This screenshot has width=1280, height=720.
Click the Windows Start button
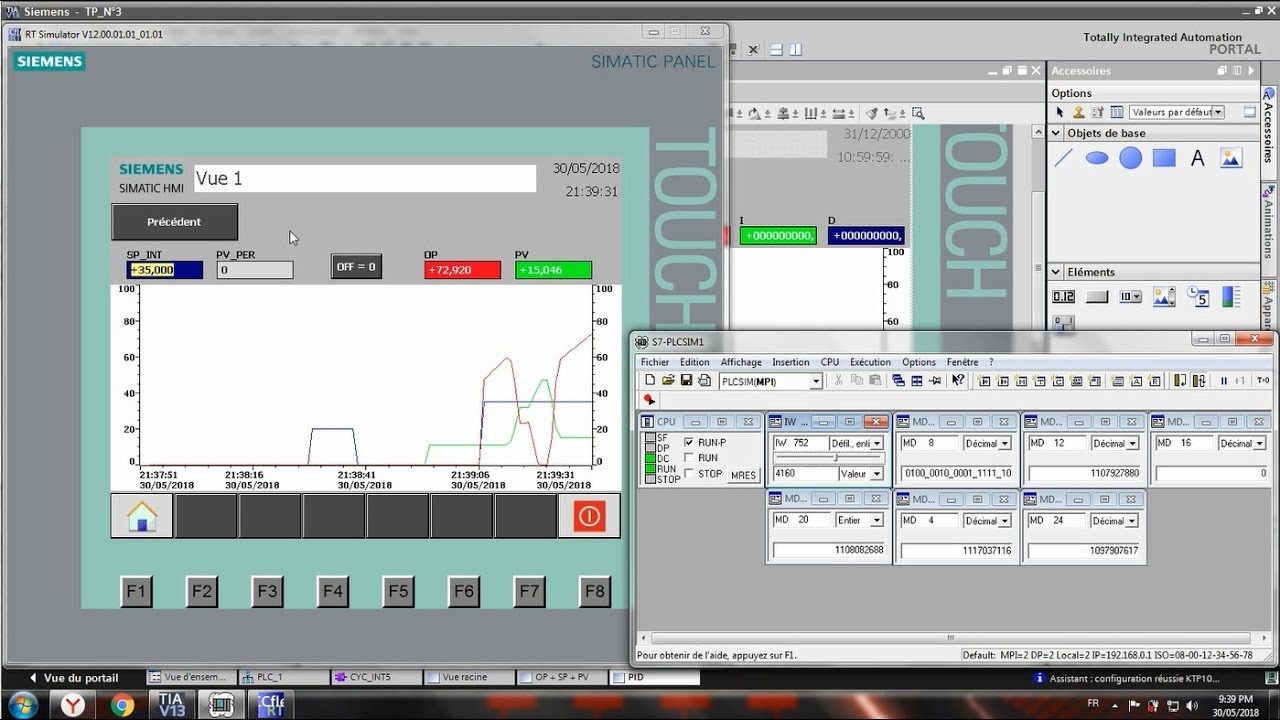(x=22, y=705)
